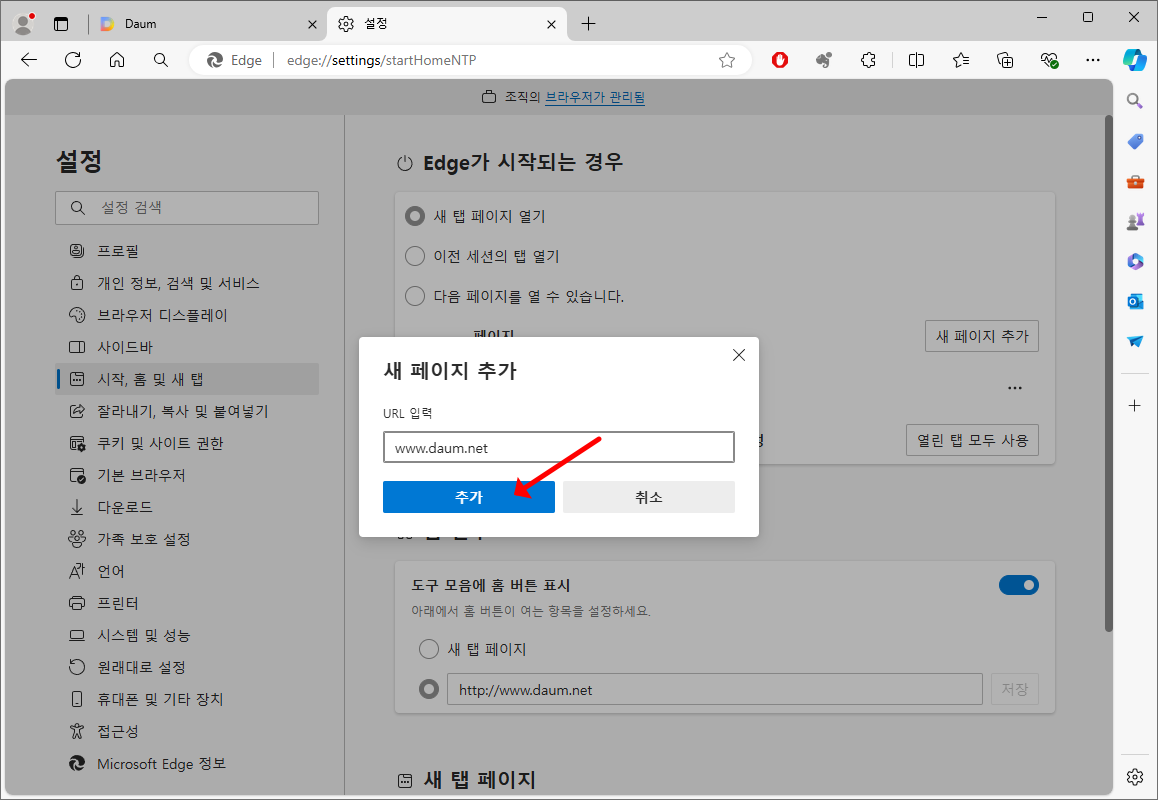Click the 열린 탭 모두 사용 button
This screenshot has width=1158, height=800.
click(x=972, y=440)
